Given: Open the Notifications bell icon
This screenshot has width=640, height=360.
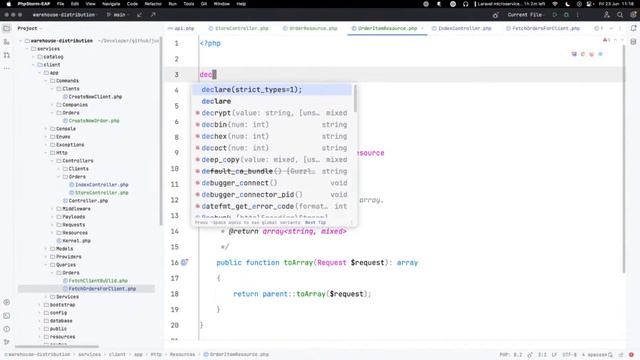Looking at the screenshot, I should (x=633, y=28).
